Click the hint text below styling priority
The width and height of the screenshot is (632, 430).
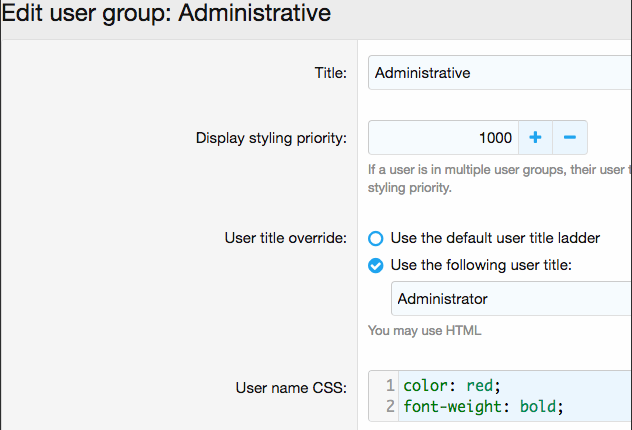(x=498, y=178)
